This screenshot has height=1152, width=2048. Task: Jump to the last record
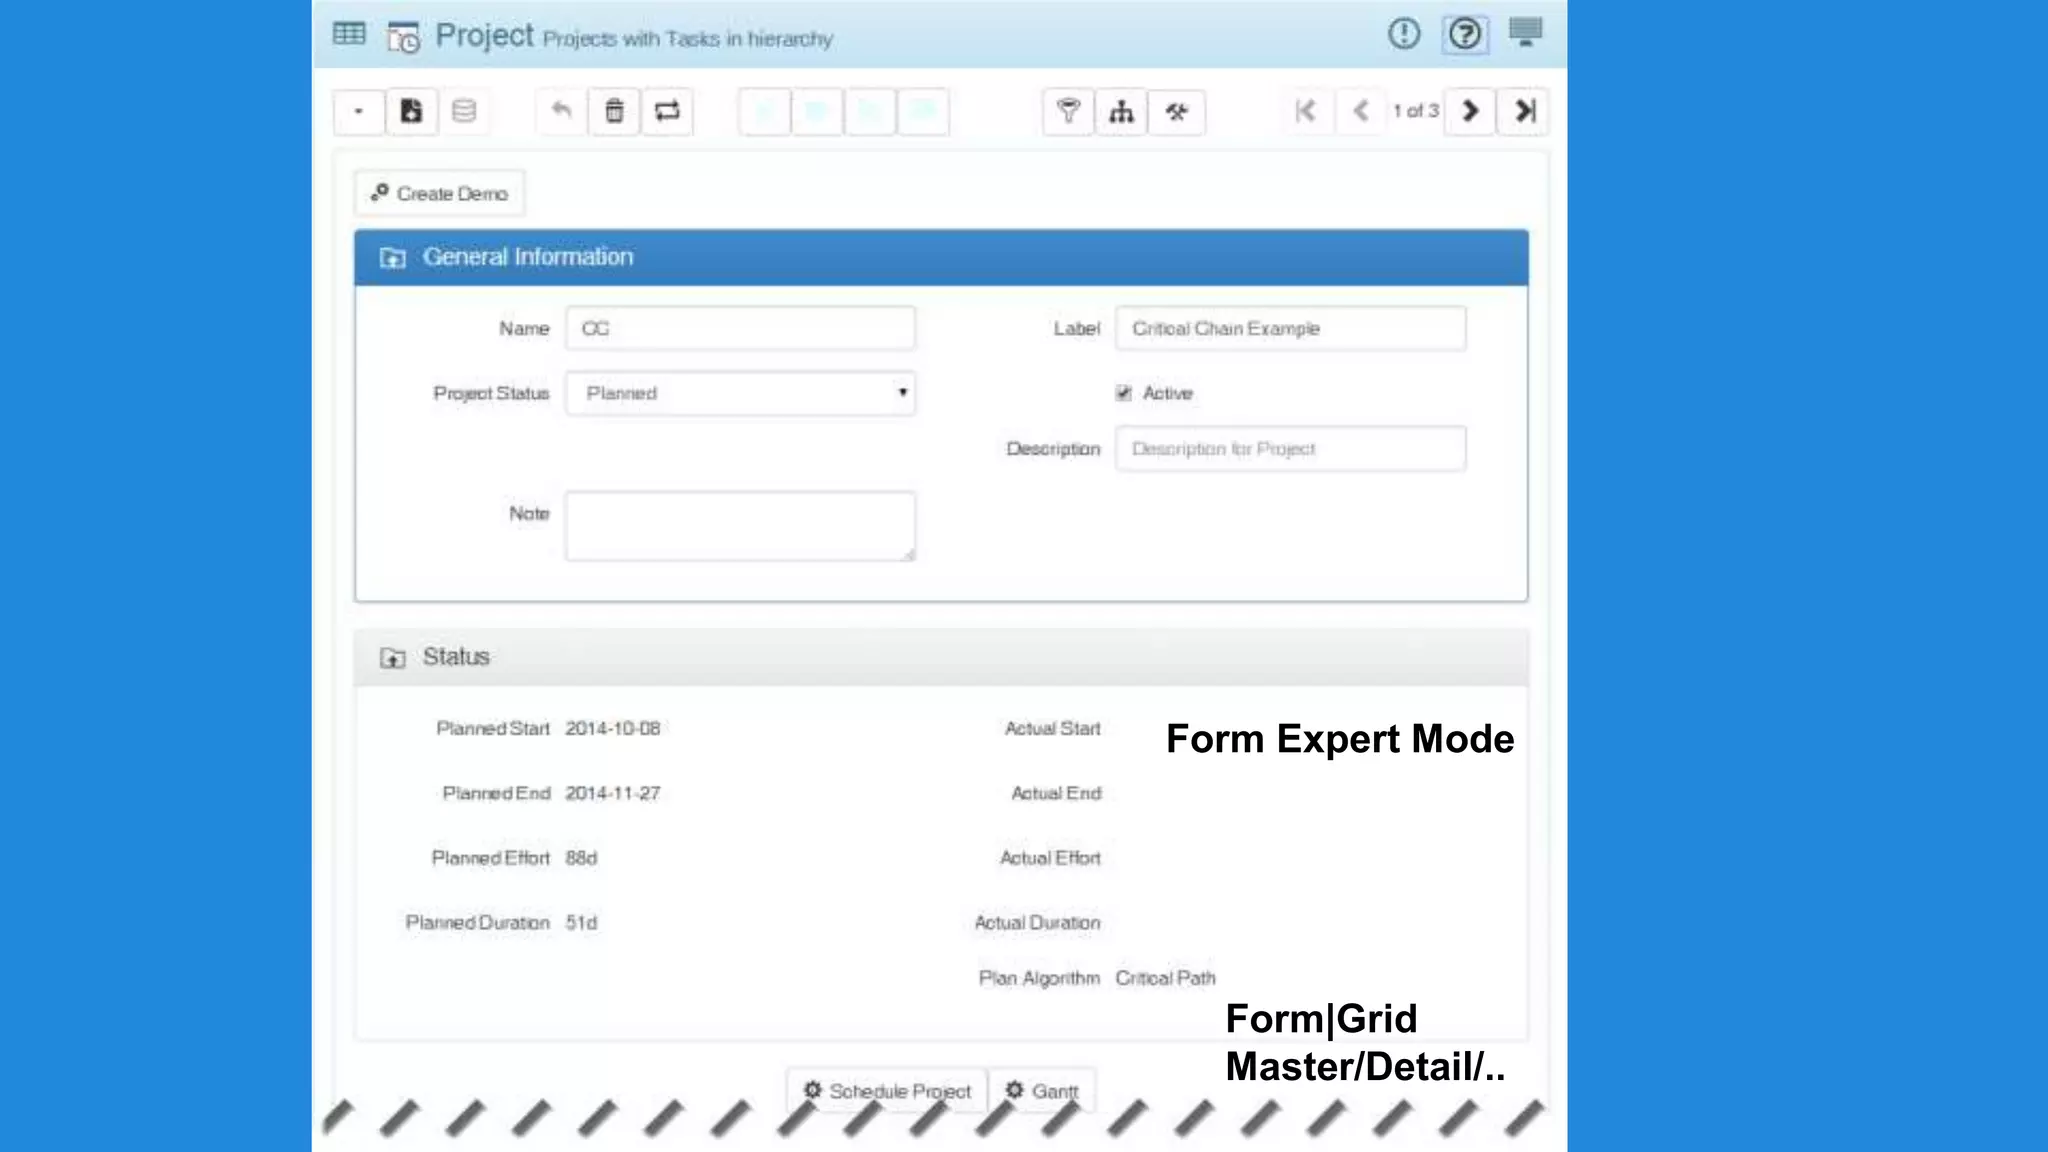(x=1523, y=111)
